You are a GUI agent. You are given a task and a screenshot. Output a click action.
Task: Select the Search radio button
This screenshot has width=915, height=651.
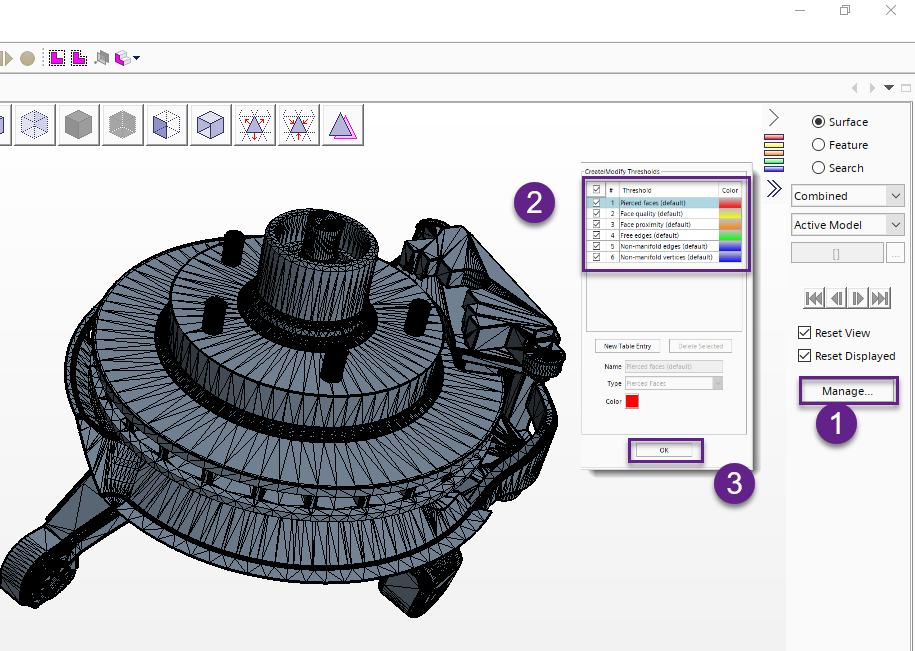(x=818, y=168)
